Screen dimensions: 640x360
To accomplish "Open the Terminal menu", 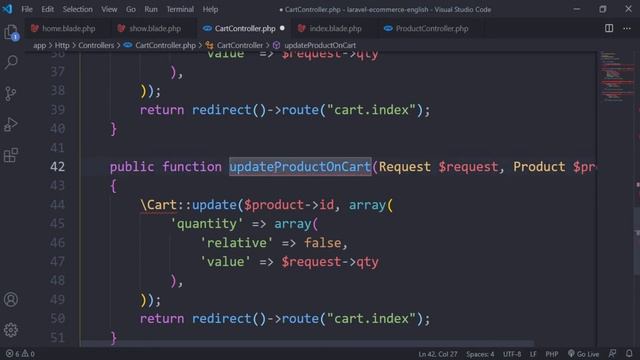I will point(180,9).
